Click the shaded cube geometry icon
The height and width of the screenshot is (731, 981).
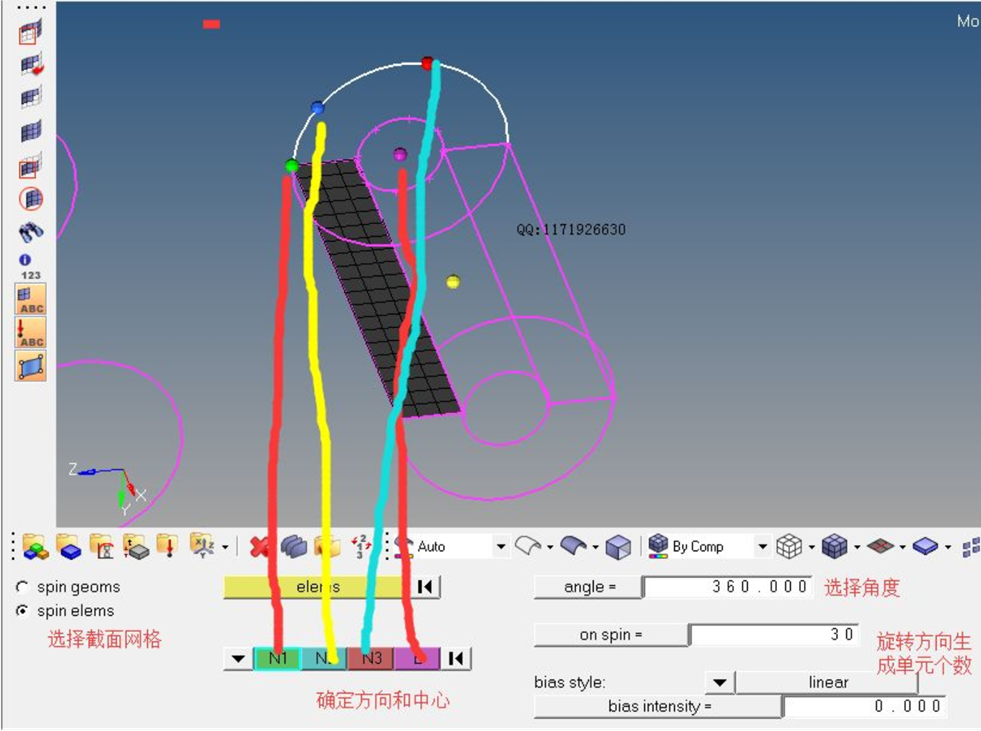point(618,547)
